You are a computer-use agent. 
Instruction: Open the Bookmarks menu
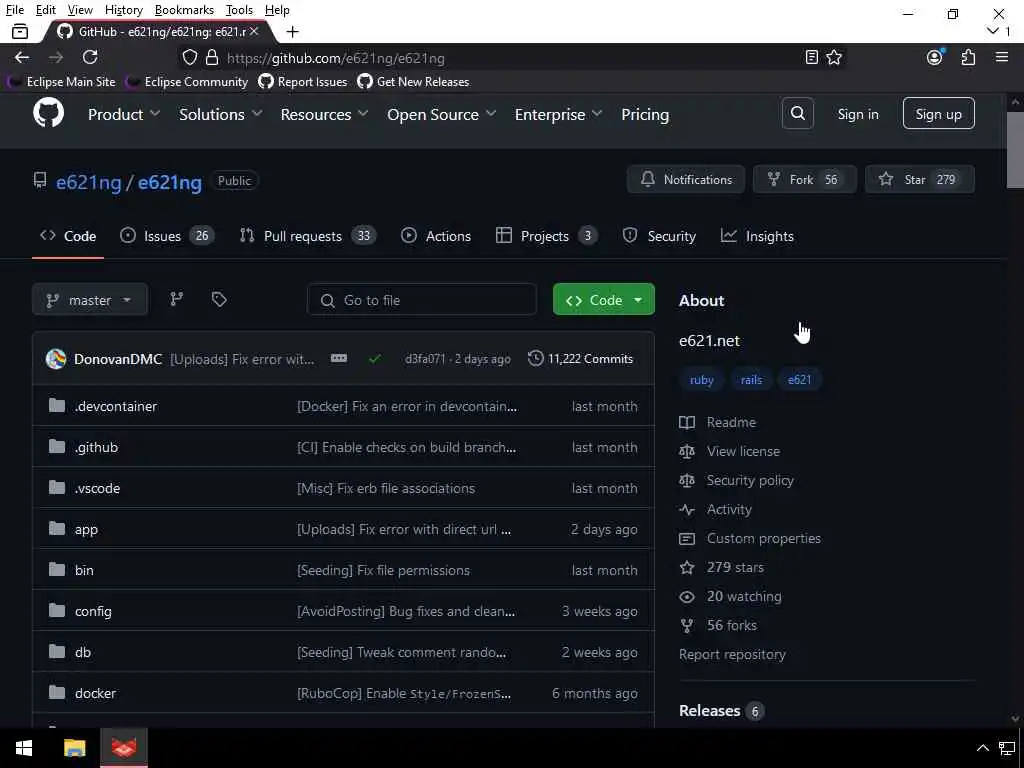coord(184,10)
